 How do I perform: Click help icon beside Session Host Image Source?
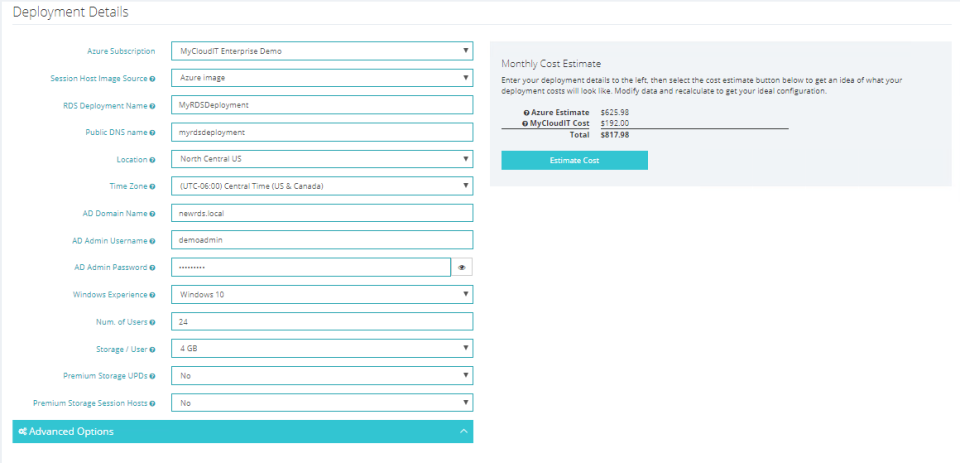click(x=152, y=79)
